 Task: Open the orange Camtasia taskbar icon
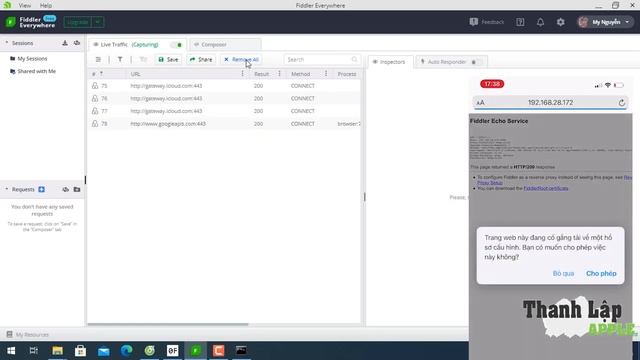(218, 351)
